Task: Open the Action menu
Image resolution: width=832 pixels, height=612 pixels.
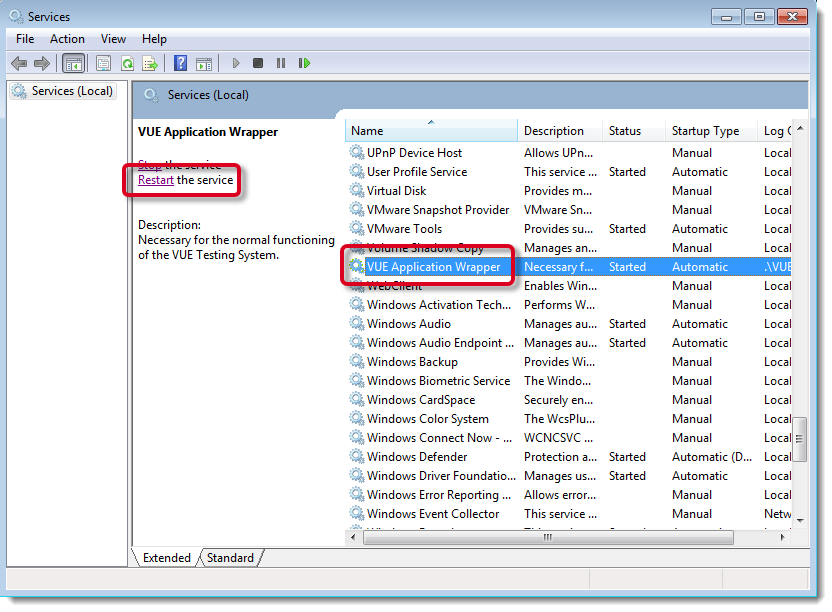Action: click(x=67, y=39)
